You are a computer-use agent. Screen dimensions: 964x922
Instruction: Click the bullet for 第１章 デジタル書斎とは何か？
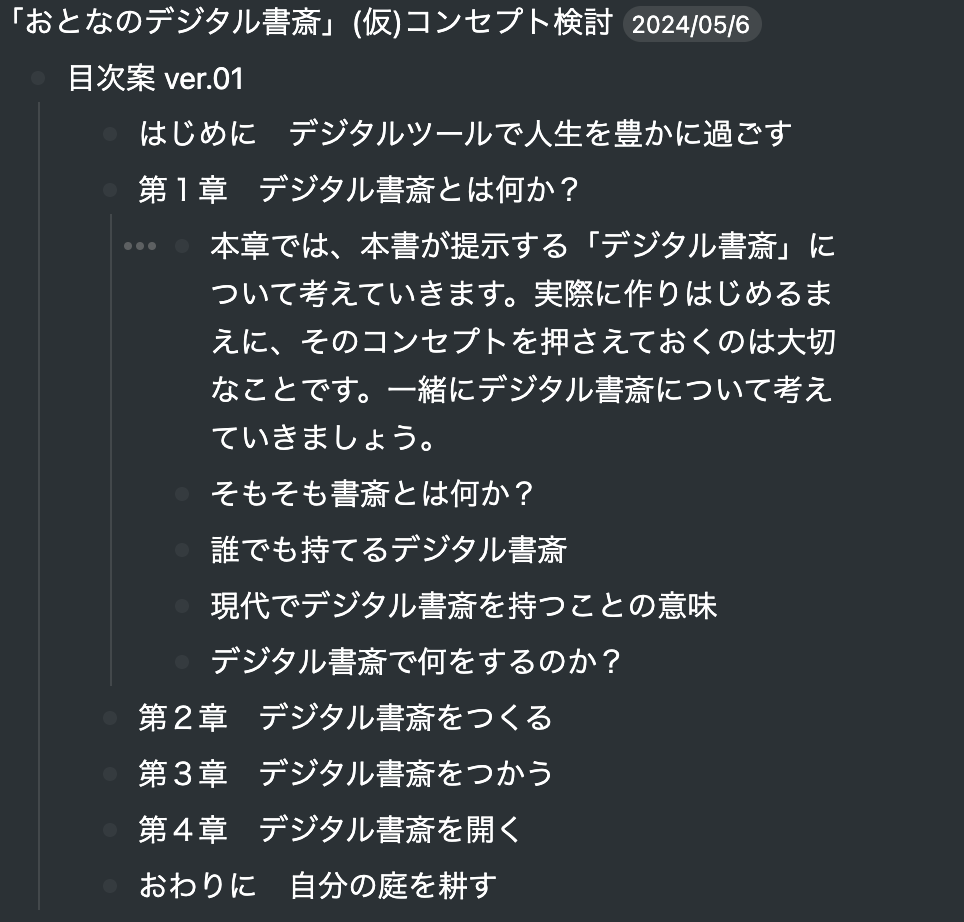point(113,188)
